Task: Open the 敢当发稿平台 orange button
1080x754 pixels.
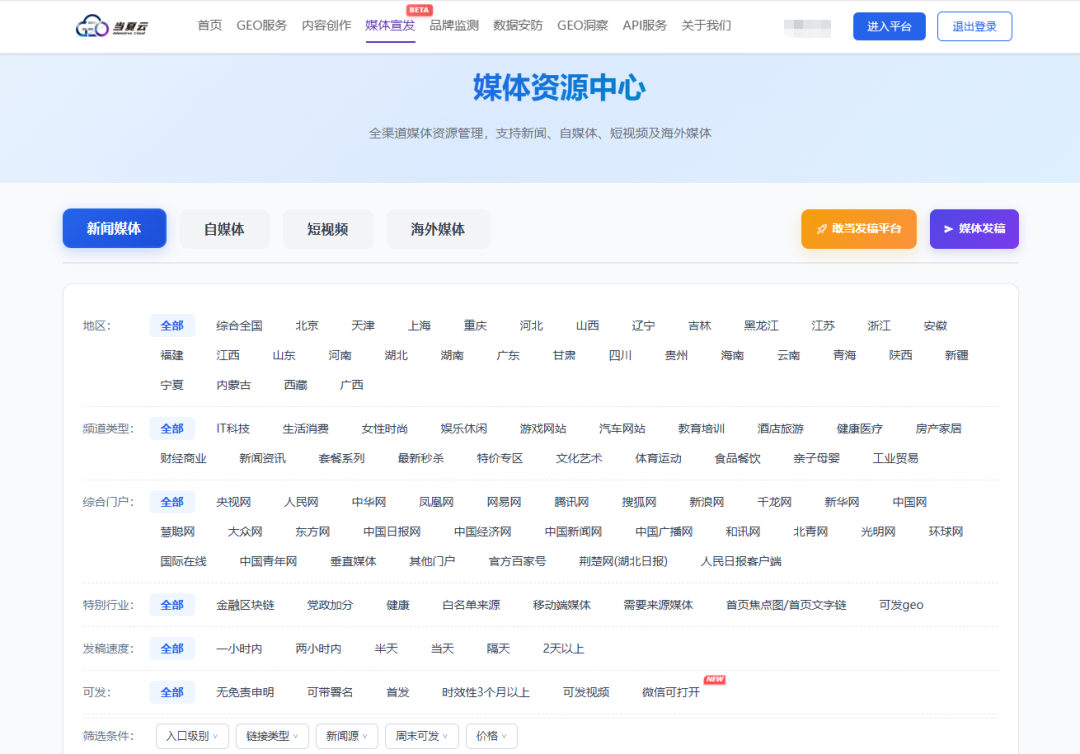Action: 858,229
